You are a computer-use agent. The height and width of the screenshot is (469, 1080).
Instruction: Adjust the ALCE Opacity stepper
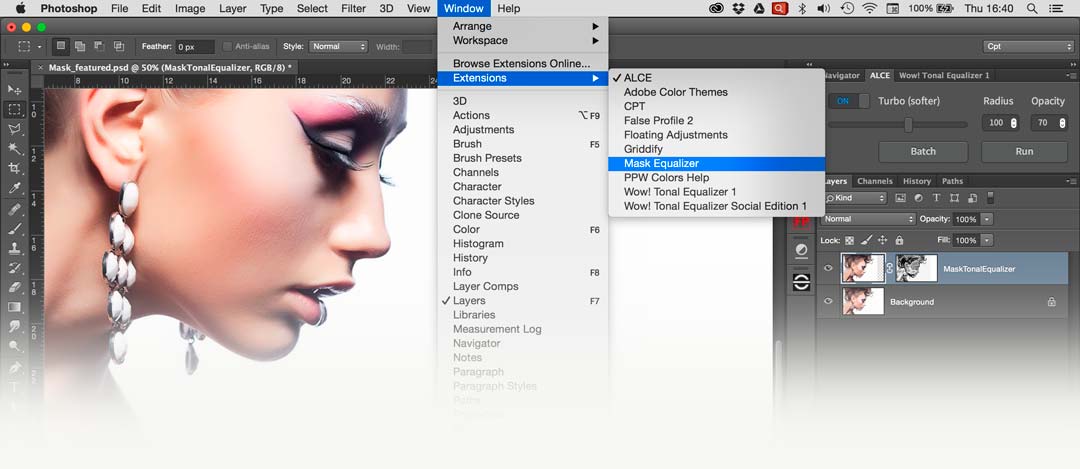click(x=1061, y=123)
